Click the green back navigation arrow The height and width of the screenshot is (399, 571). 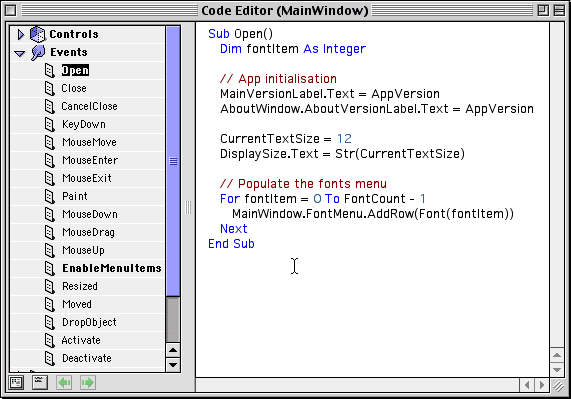point(64,383)
